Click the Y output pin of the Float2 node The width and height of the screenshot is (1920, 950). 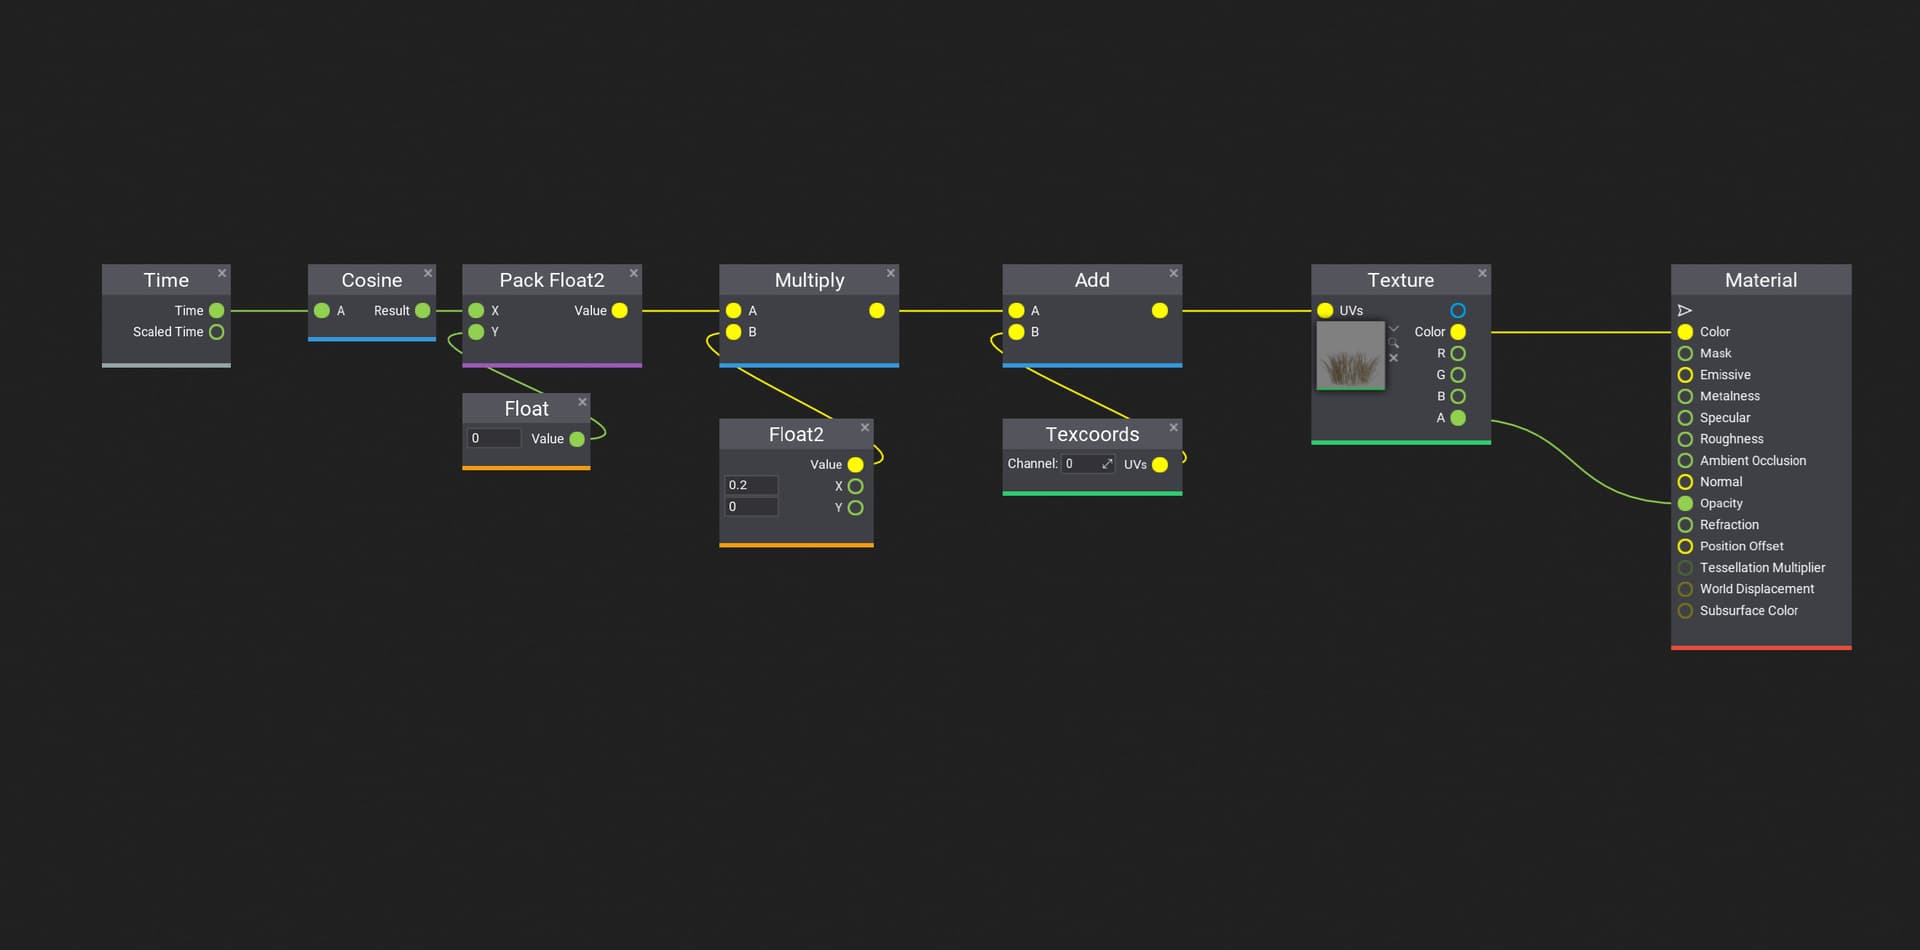[x=855, y=508]
